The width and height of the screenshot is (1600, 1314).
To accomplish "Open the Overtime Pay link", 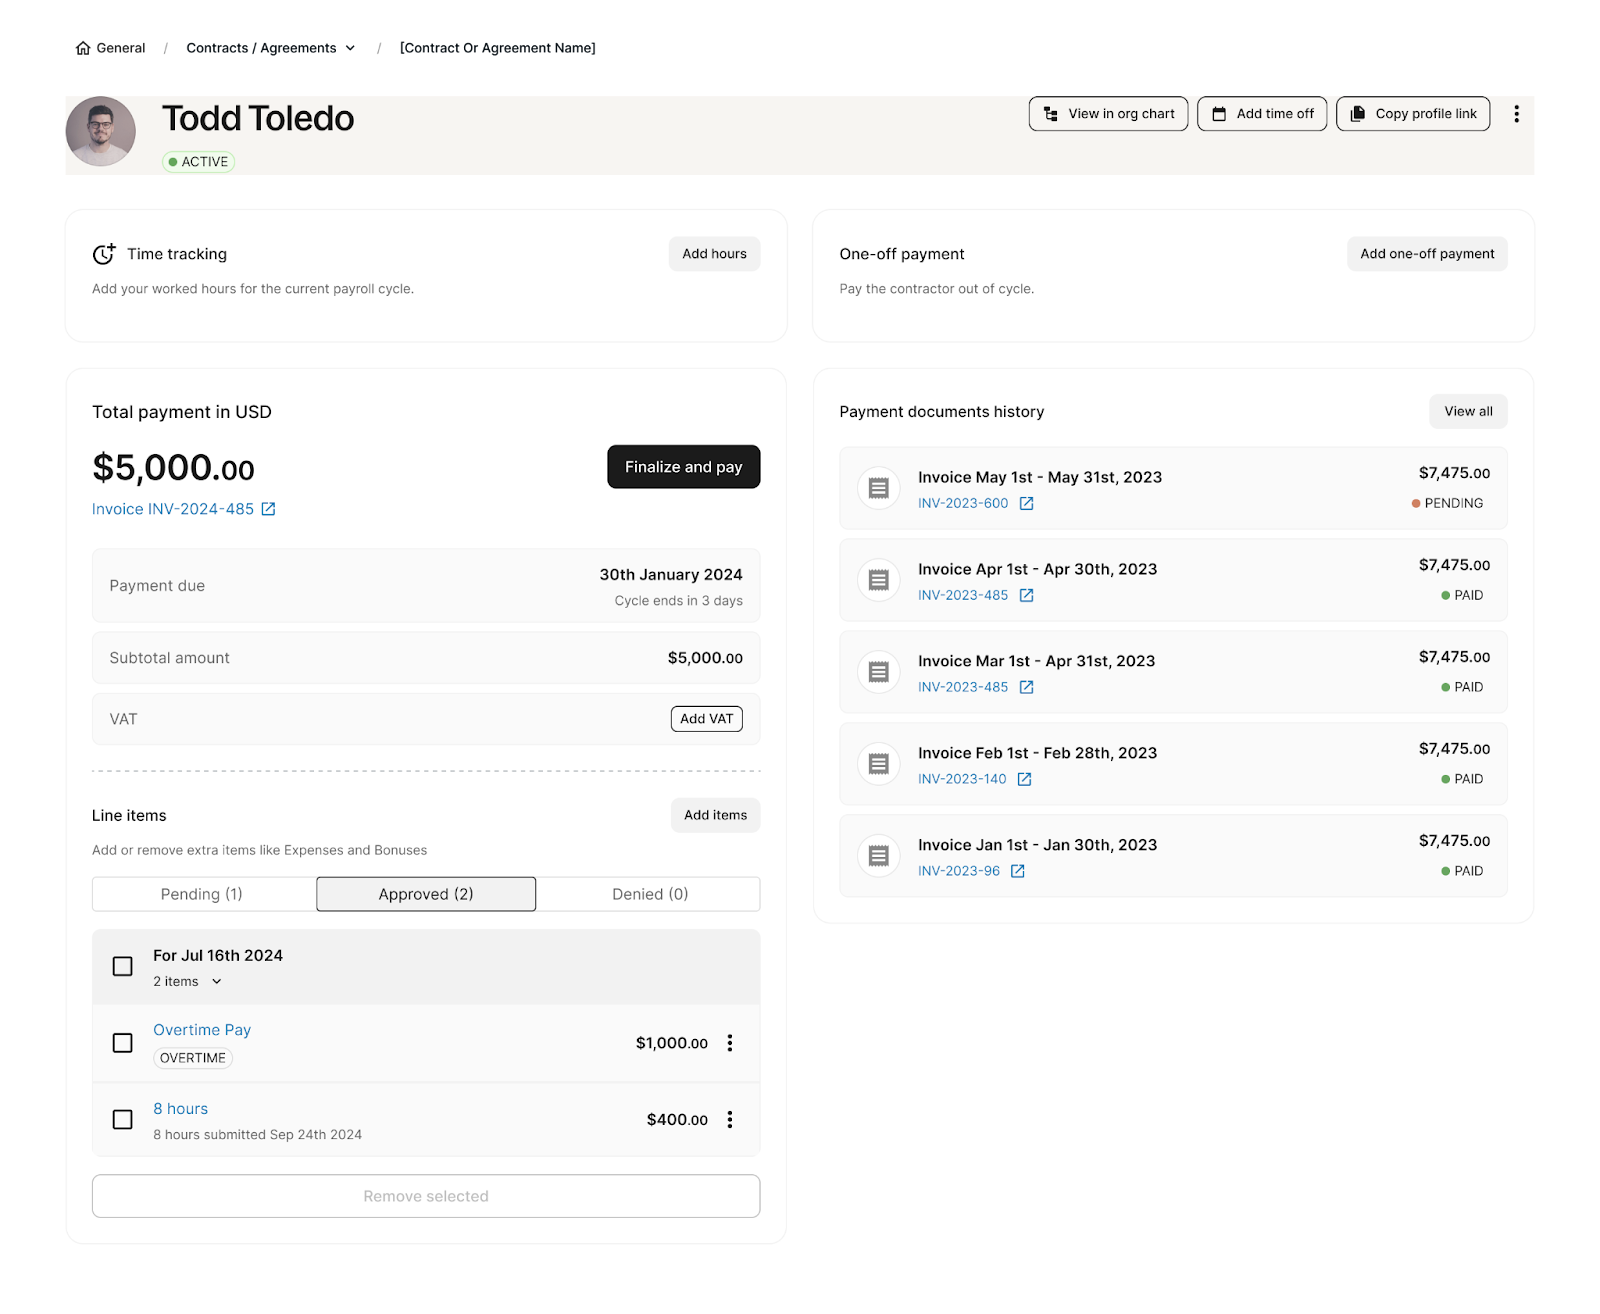I will [x=202, y=1030].
